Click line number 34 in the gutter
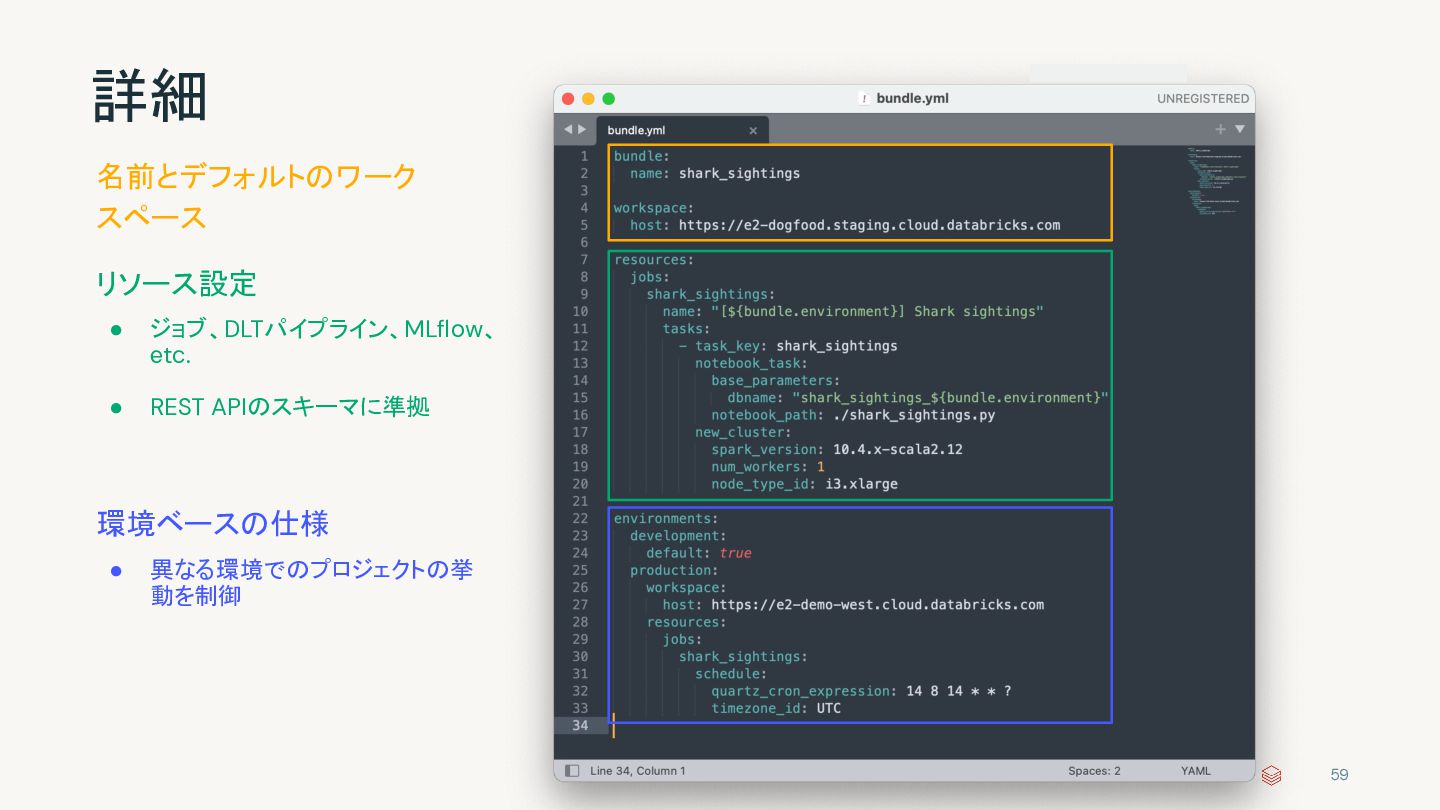 coord(581,726)
